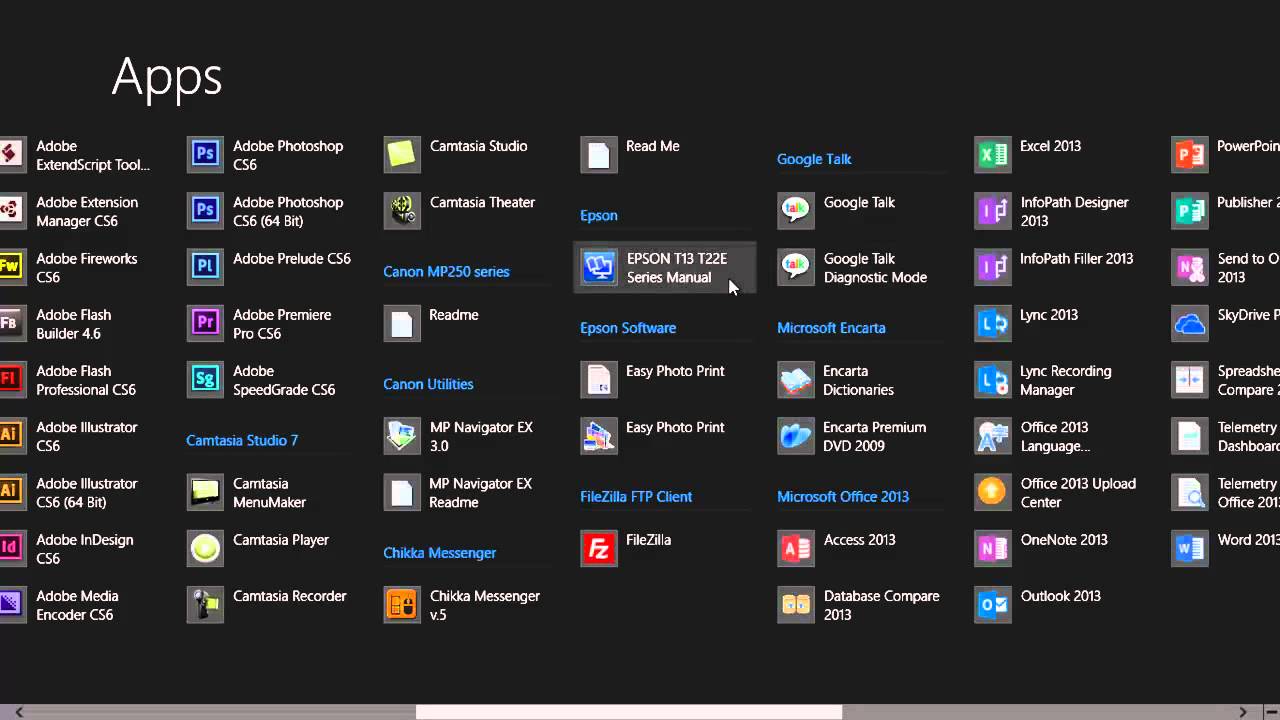Click the Google Talk group heading
The height and width of the screenshot is (720, 1280).
point(814,159)
